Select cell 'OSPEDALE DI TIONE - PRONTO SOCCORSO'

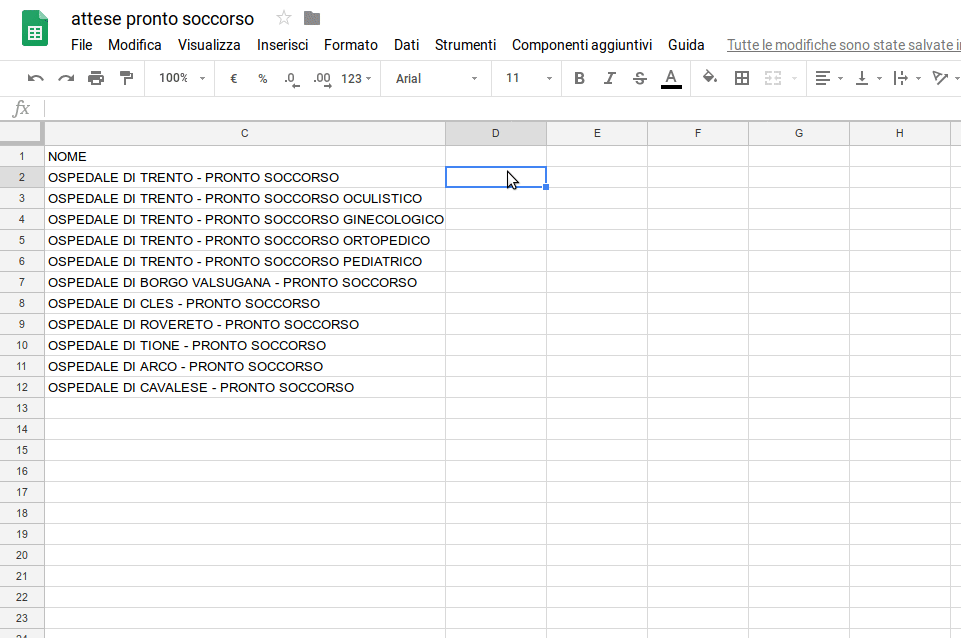click(x=245, y=346)
